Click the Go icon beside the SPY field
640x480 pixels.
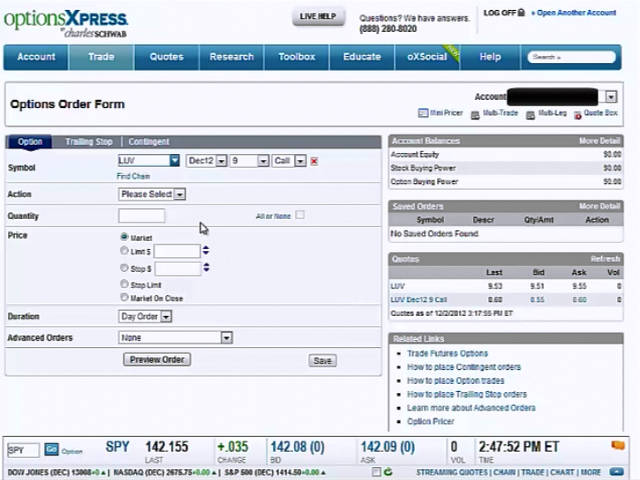coord(51,450)
